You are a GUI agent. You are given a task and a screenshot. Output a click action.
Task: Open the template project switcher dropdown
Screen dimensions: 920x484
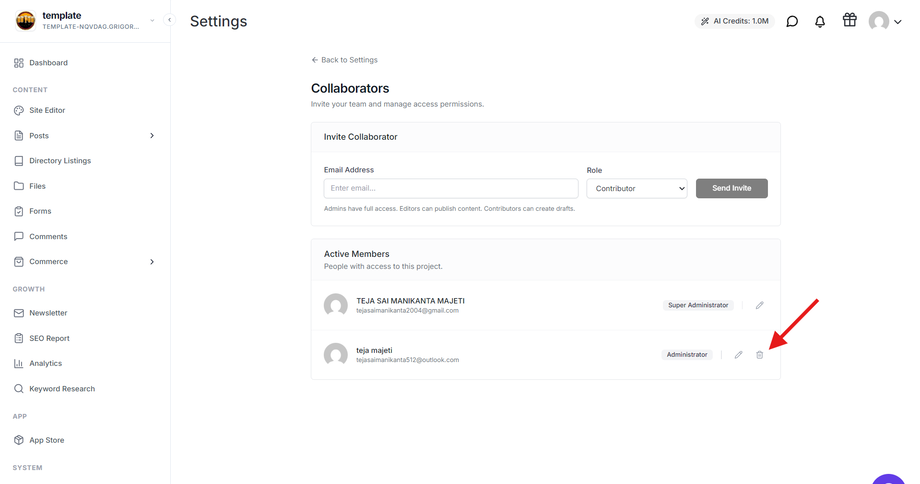pyautogui.click(x=152, y=21)
